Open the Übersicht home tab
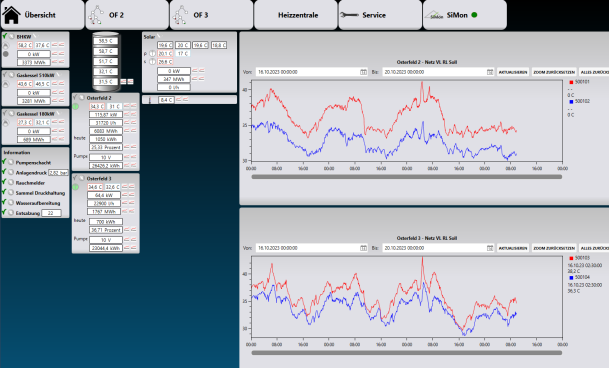 pyautogui.click(x=42, y=15)
